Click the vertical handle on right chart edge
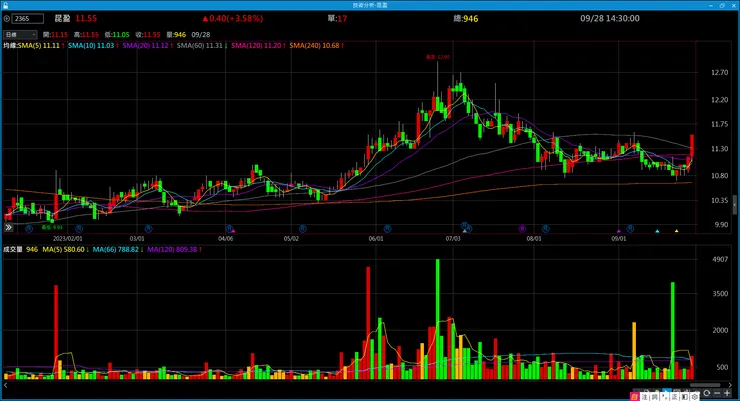 (734, 205)
